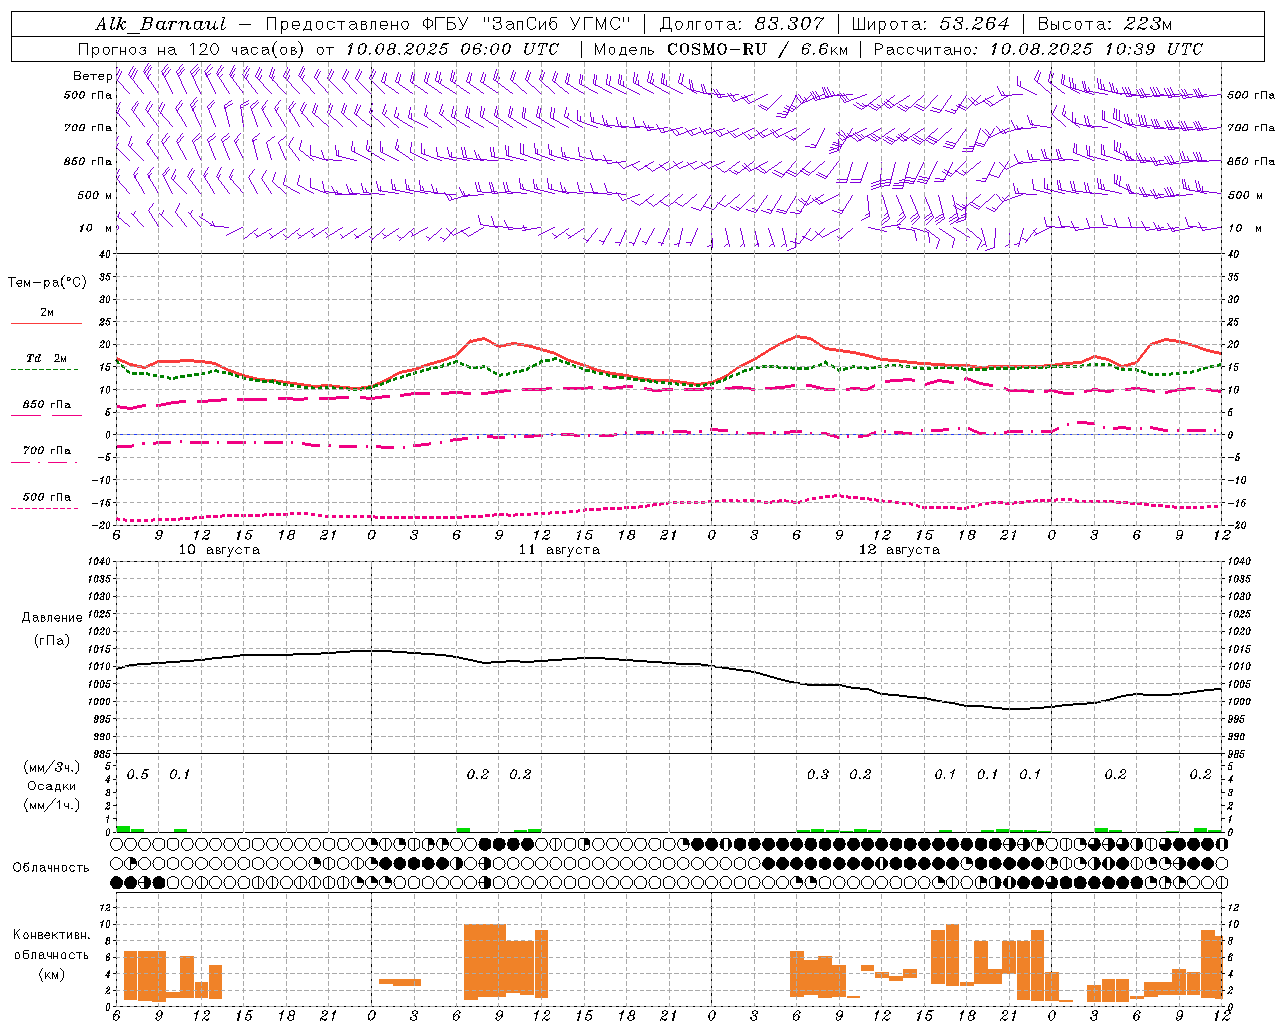Screen dimensions: 1280x1024
Task: Click the right-side 500 м wind level label
Action: tap(1247, 195)
